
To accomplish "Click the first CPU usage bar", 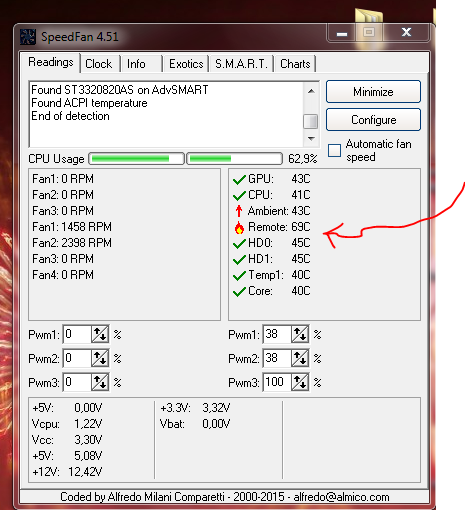I will [x=136, y=159].
